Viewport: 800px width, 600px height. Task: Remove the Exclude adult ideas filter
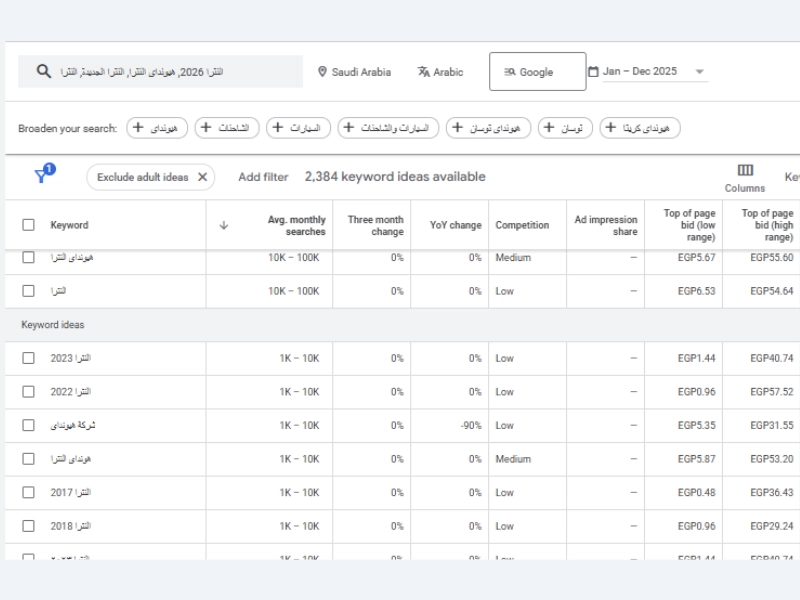click(202, 177)
